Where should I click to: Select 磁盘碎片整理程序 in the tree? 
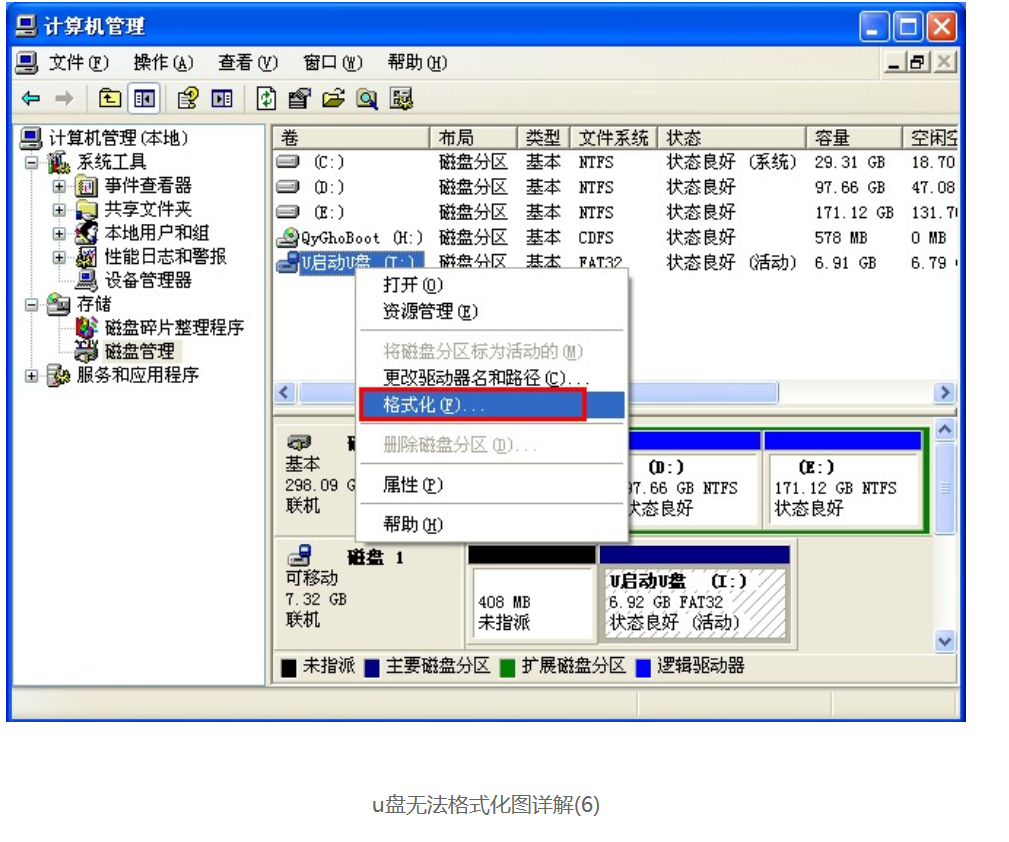(174, 328)
